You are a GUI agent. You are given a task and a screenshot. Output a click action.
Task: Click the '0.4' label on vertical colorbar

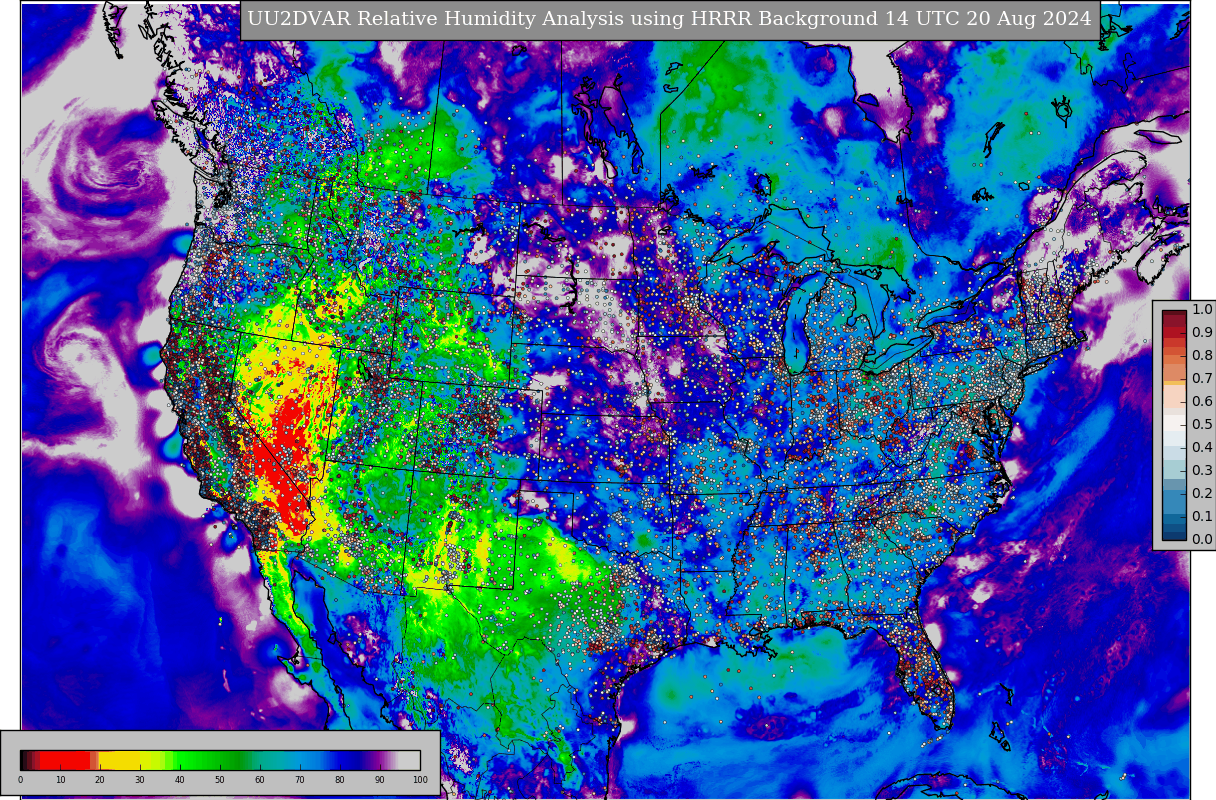click(x=1202, y=448)
